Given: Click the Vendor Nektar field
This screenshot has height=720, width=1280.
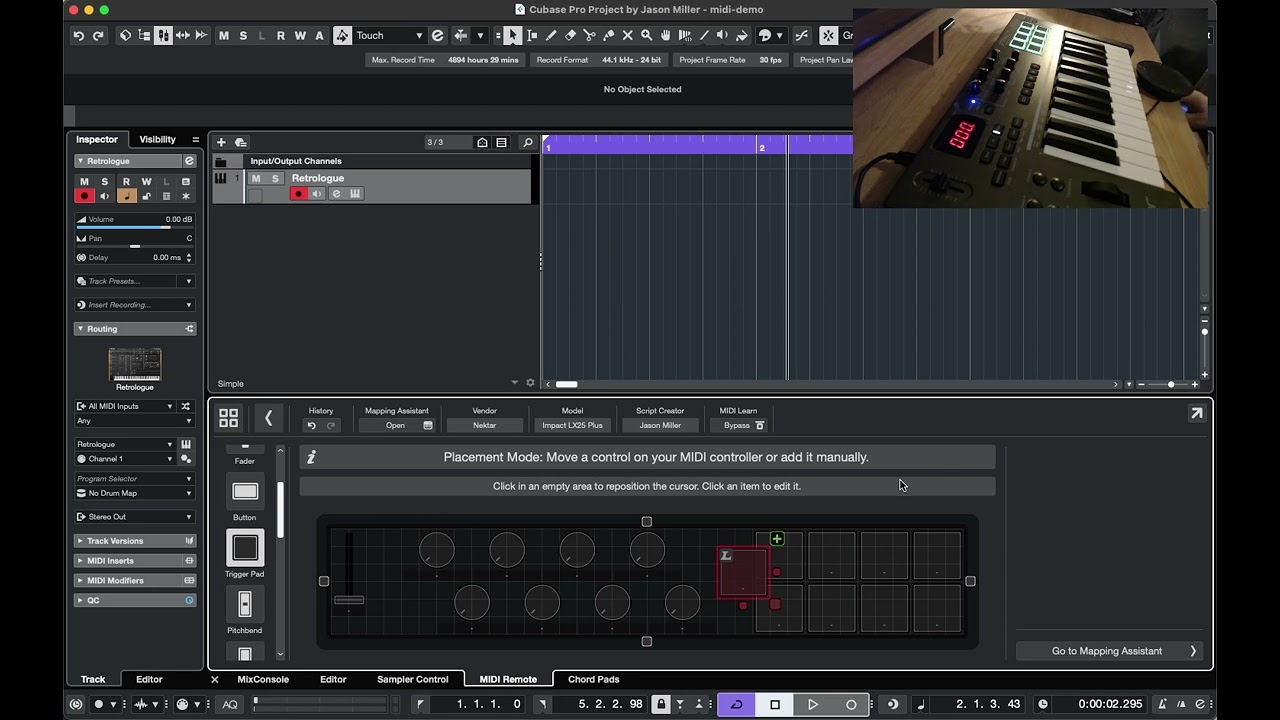Looking at the screenshot, I should [x=484, y=425].
